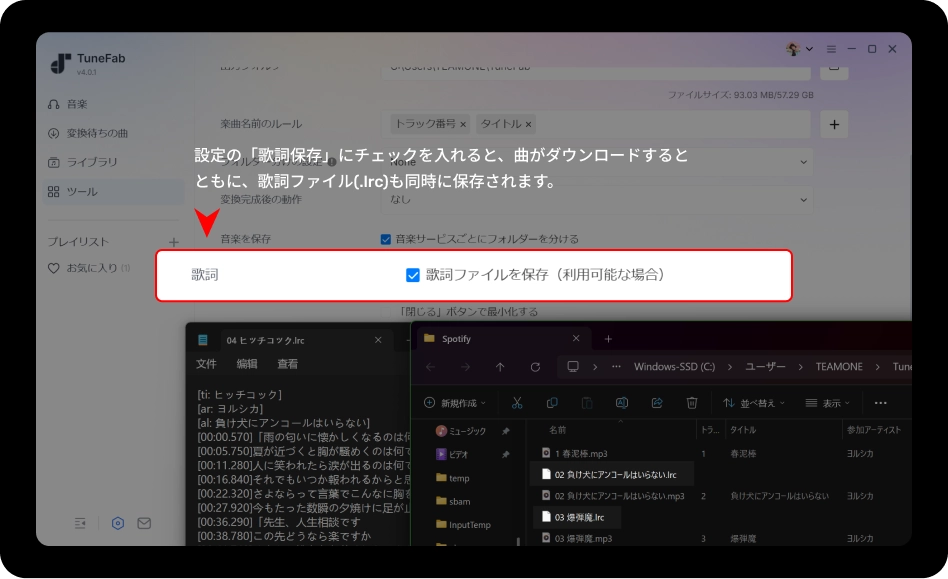Switch to the Spotify tab in File Explorer

[456, 339]
